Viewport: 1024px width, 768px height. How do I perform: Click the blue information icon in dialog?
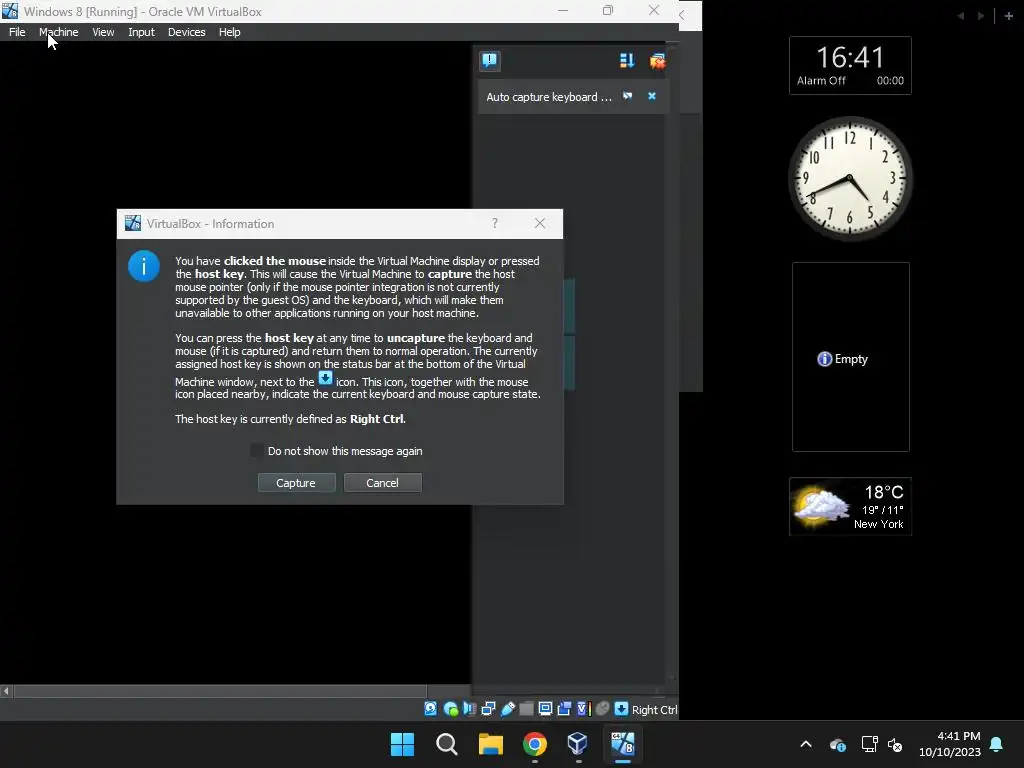point(144,266)
